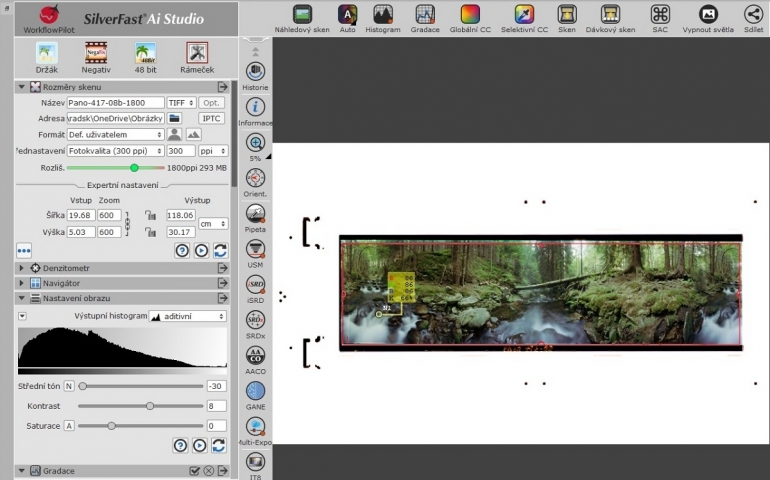The height and width of the screenshot is (480, 770).
Task: Open the USM sharpening tool
Action: pyautogui.click(x=255, y=249)
